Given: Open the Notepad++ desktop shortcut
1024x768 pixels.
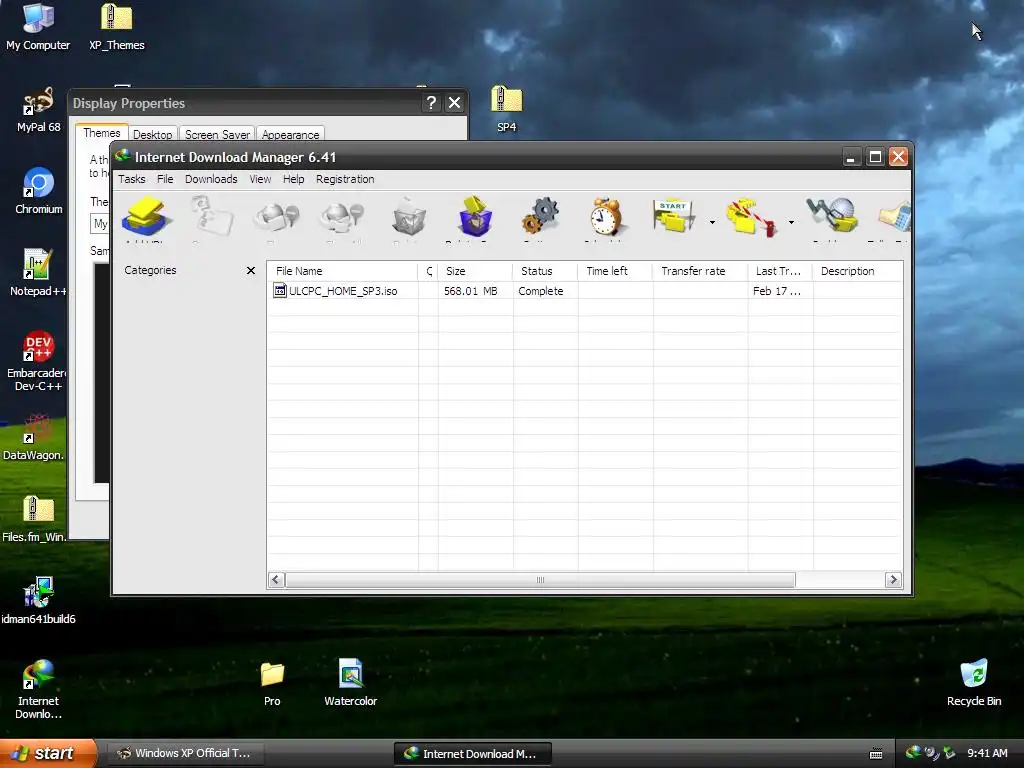Looking at the screenshot, I should click(38, 273).
